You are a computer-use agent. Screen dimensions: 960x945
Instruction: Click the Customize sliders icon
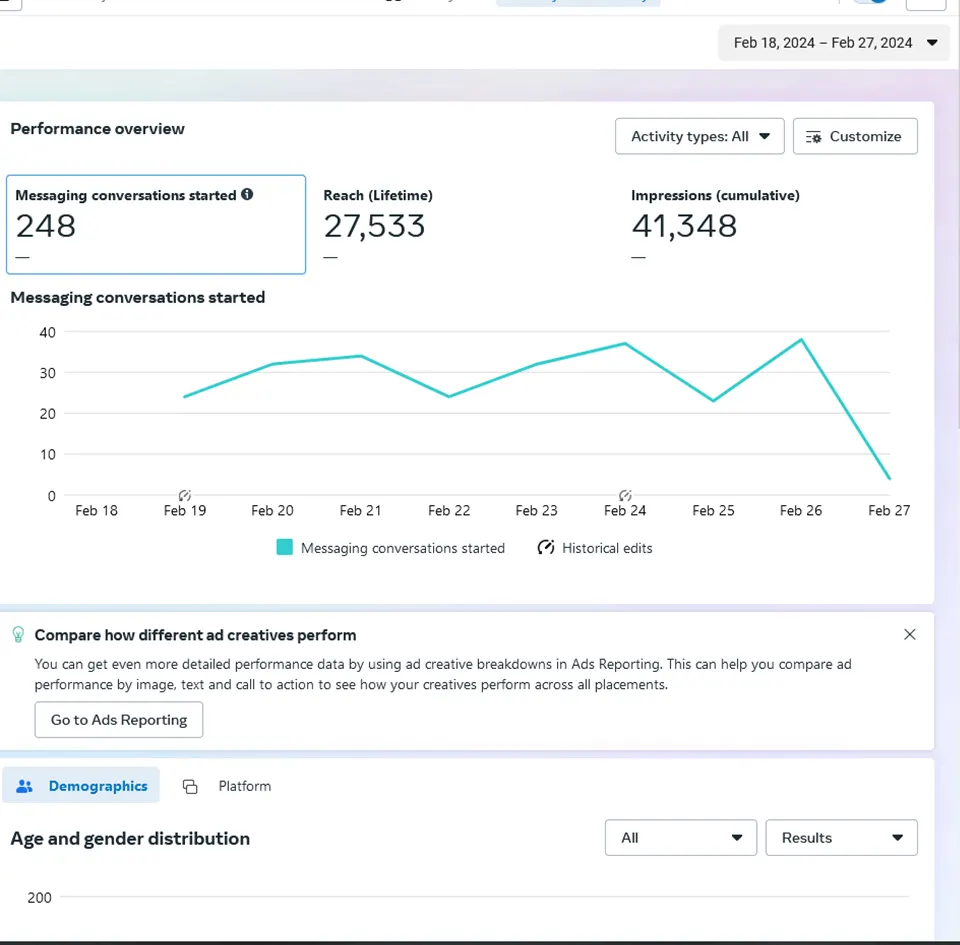click(x=813, y=137)
